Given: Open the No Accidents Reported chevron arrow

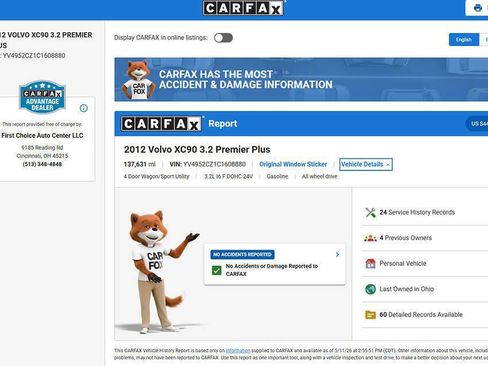Looking at the screenshot, I should pos(337,255).
